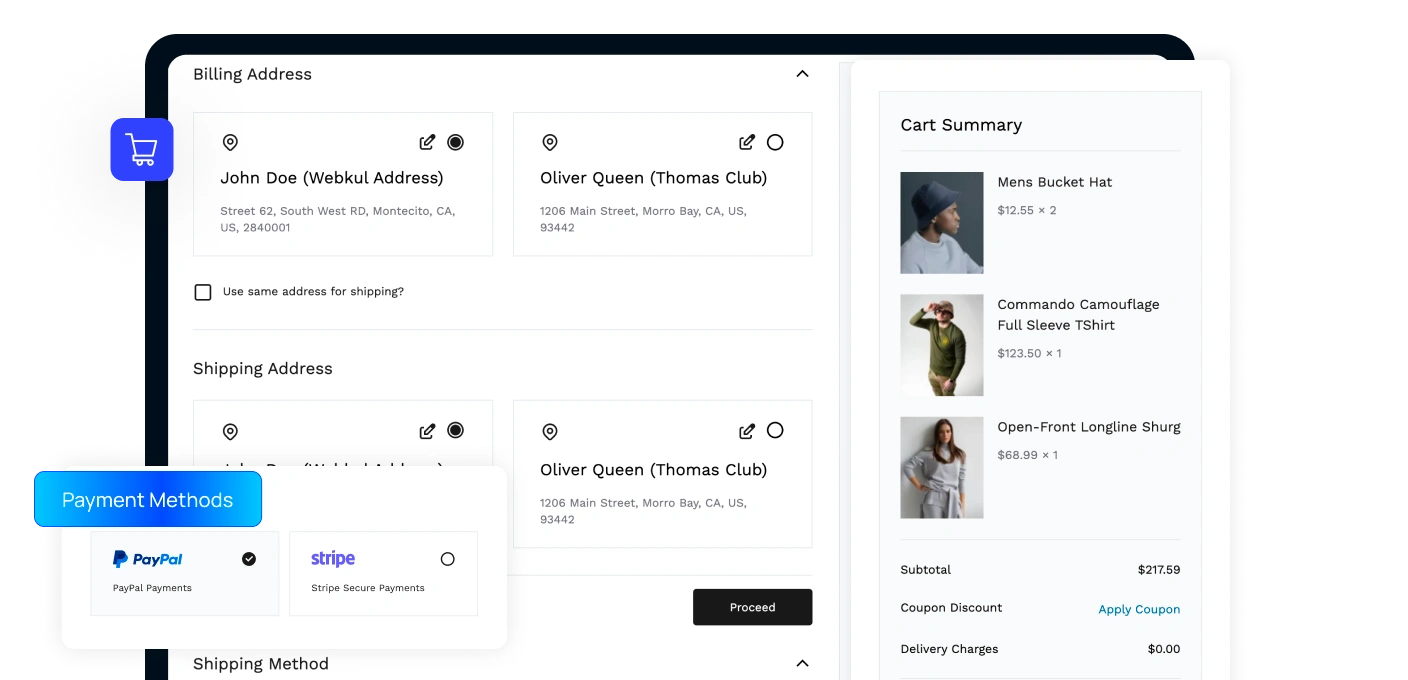Select Oliver Queen as billing address
Viewport: 1408px width, 680px height.
click(775, 142)
